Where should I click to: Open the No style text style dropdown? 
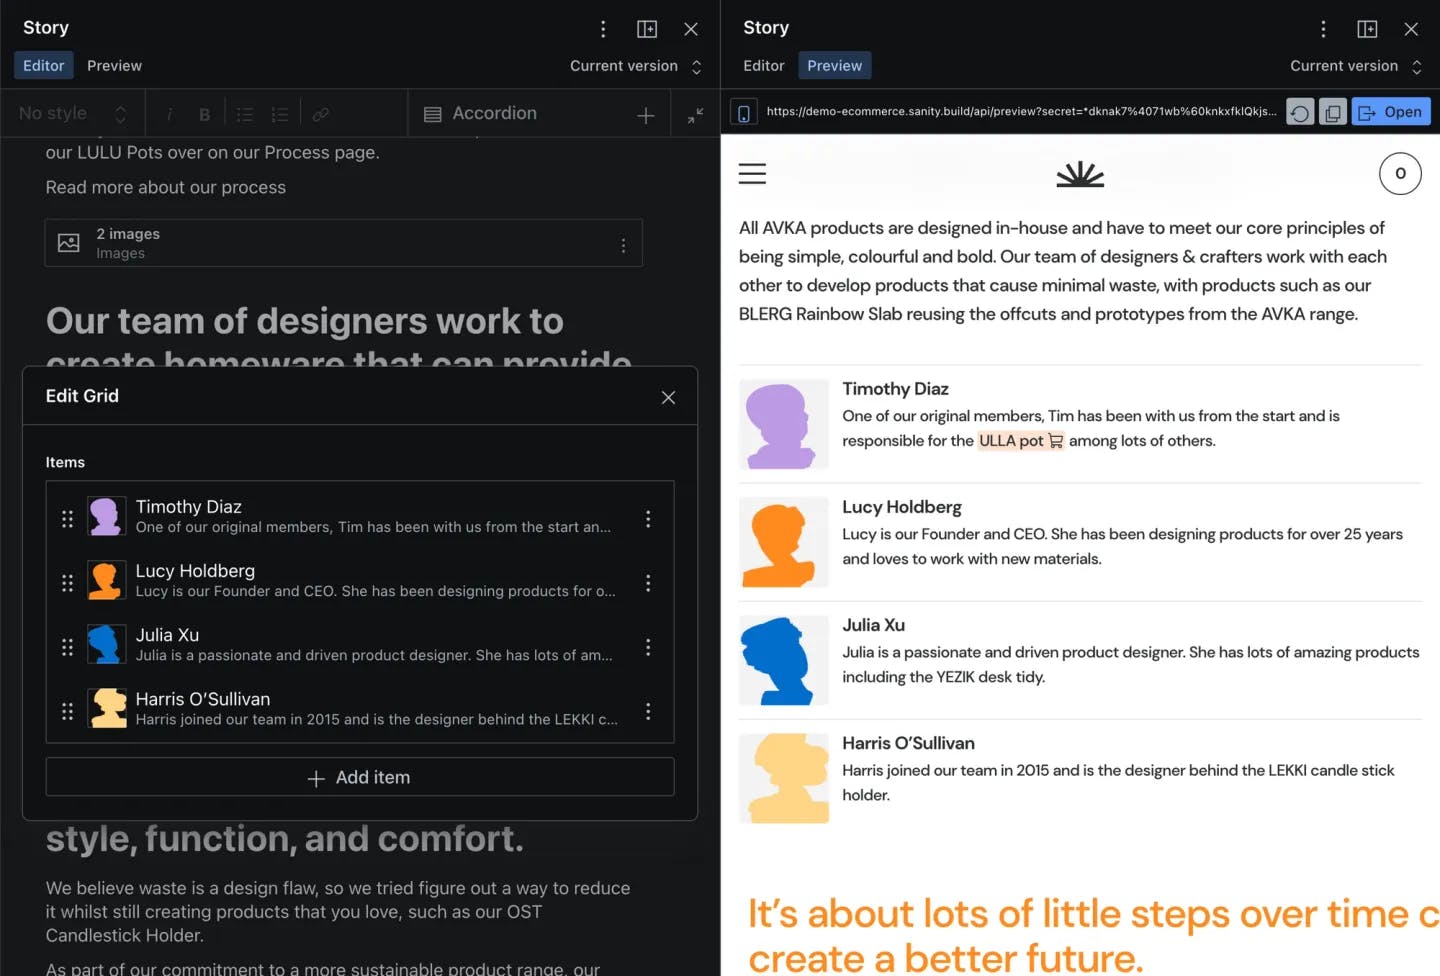[x=70, y=113]
